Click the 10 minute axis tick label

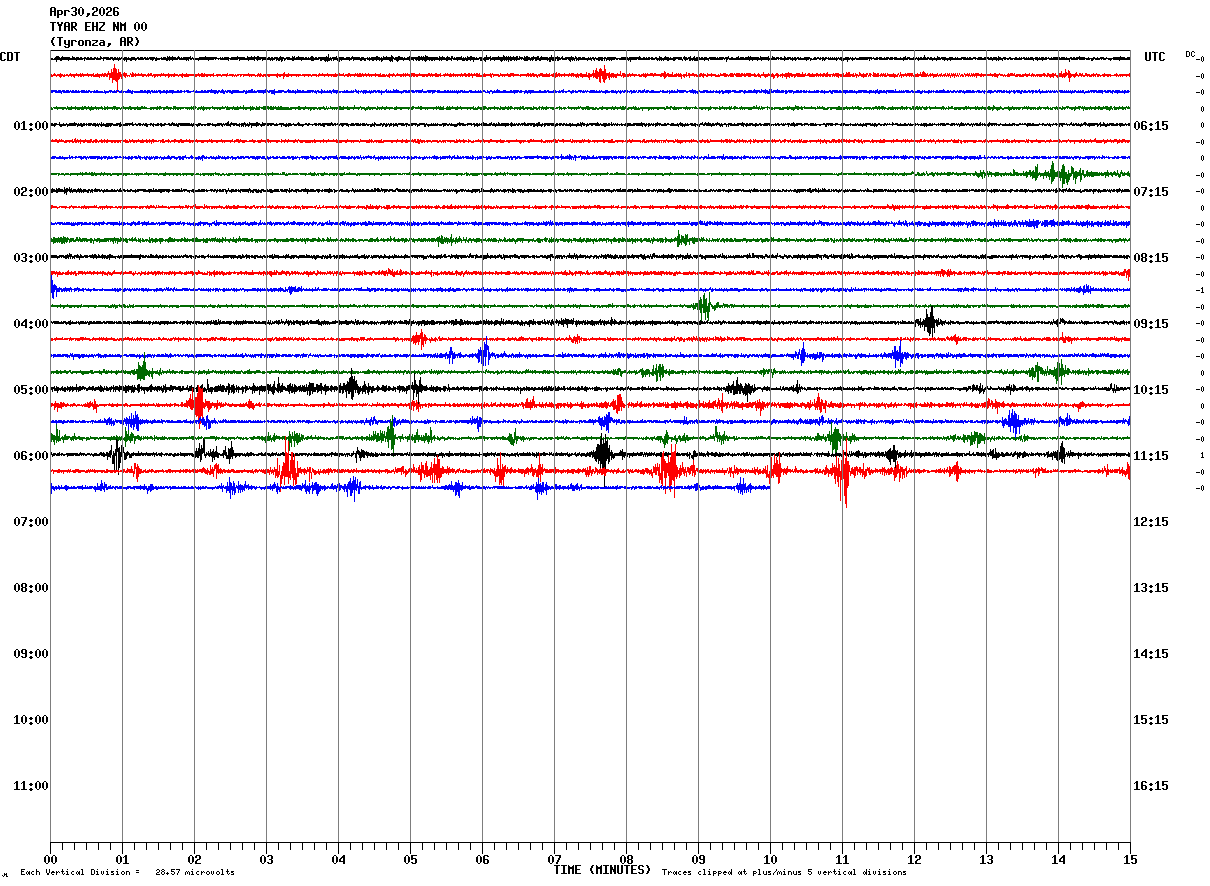pyautogui.click(x=770, y=859)
